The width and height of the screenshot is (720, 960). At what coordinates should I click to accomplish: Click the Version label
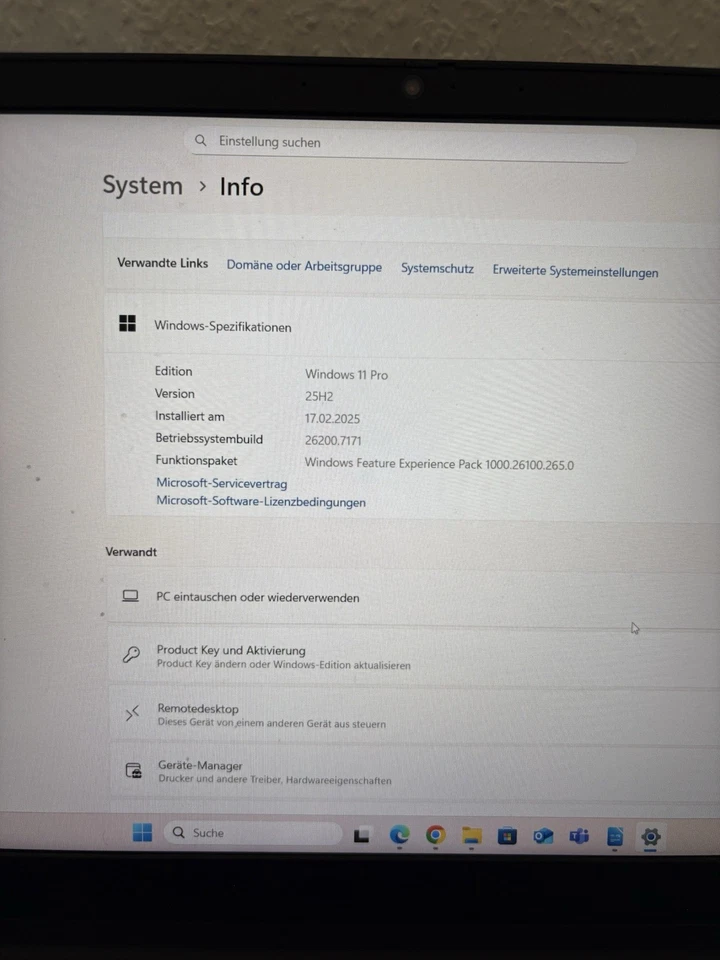click(x=174, y=394)
